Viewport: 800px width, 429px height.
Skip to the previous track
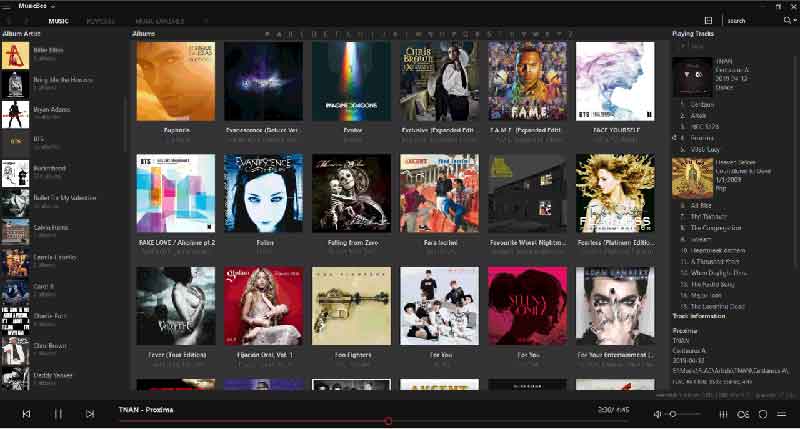pos(26,414)
